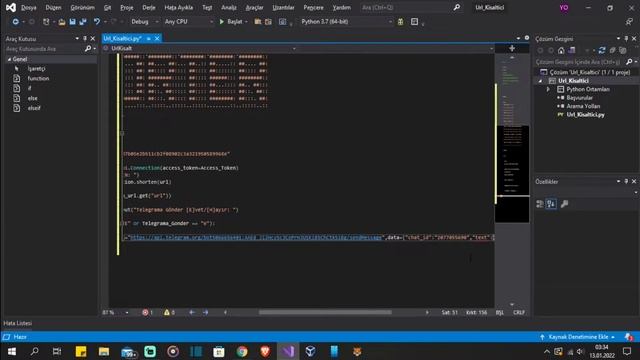Select Url_Kisaltici.py in Solution Explorer
Viewport: 640px width, 360px height.
click(585, 115)
